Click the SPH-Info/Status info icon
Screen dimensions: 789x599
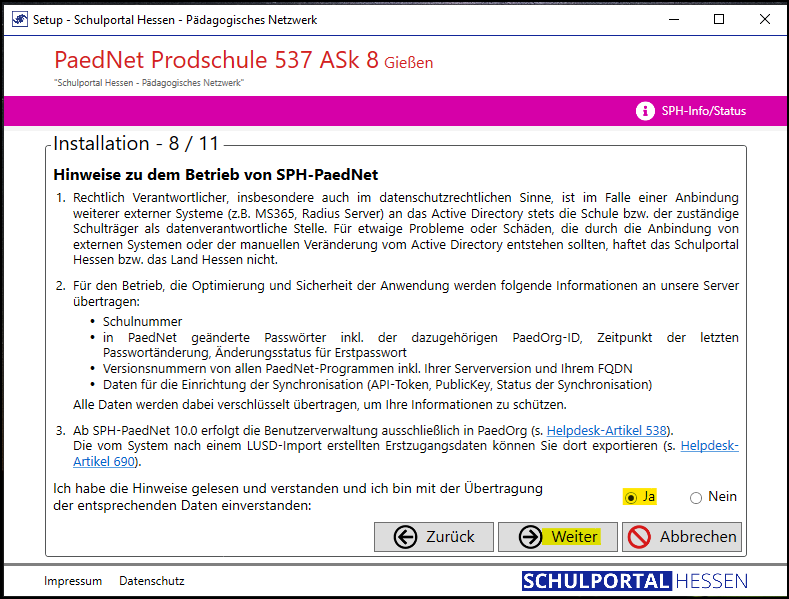coord(645,111)
